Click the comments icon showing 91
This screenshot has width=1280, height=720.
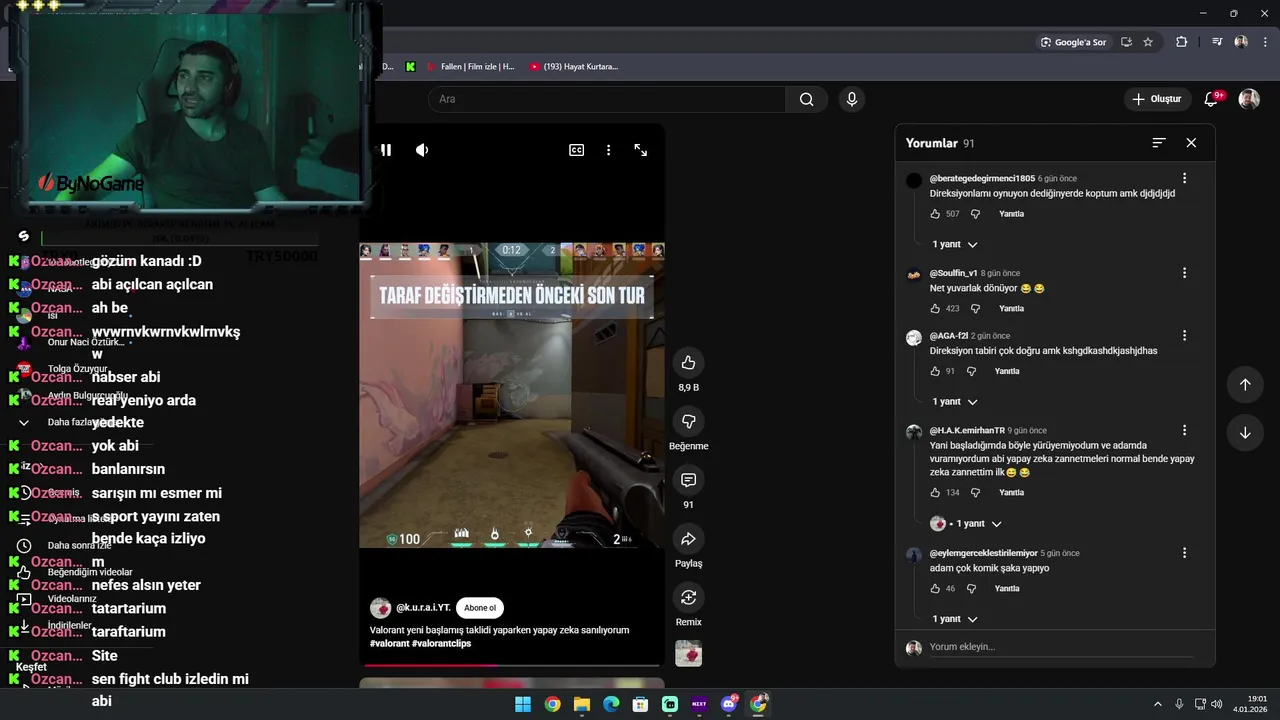(x=688, y=480)
